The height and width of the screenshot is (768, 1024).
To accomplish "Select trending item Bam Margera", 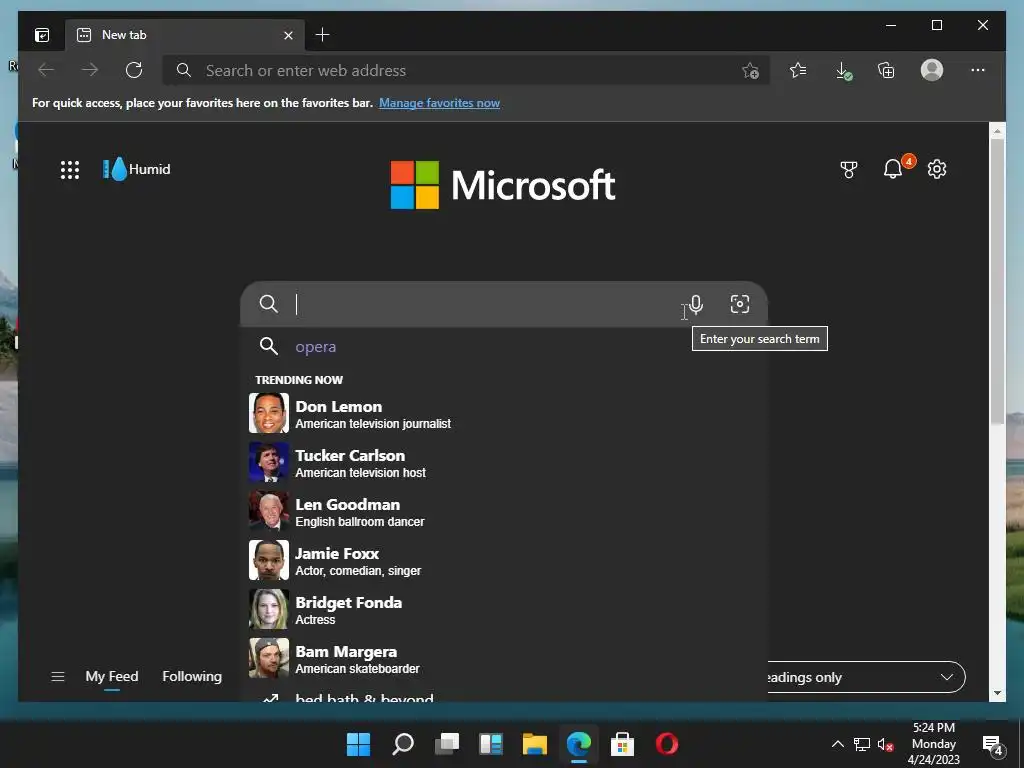I will pyautogui.click(x=504, y=658).
